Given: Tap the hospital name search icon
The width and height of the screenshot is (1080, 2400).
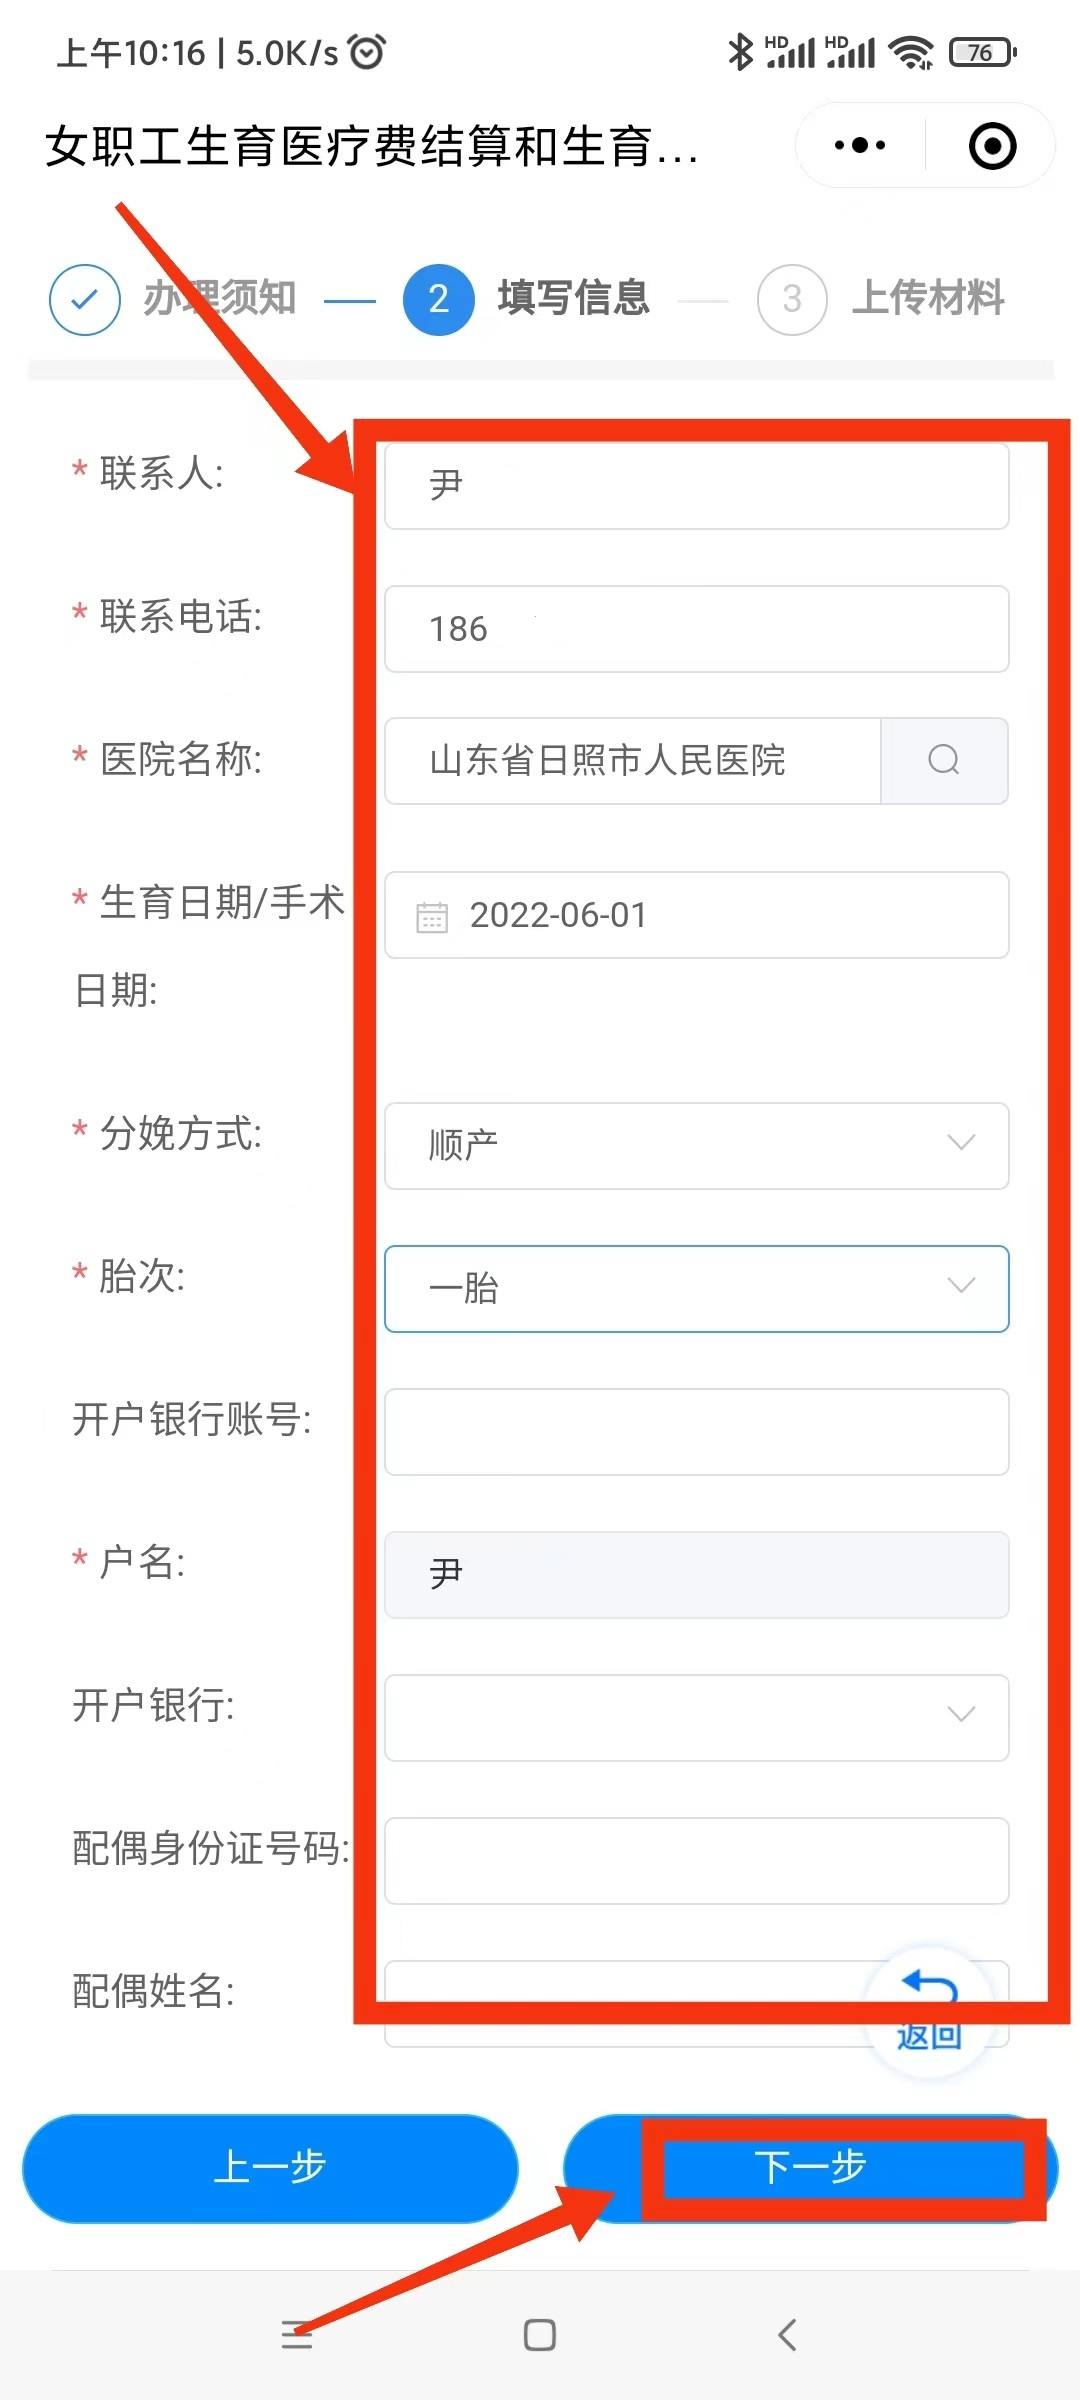Looking at the screenshot, I should [944, 760].
